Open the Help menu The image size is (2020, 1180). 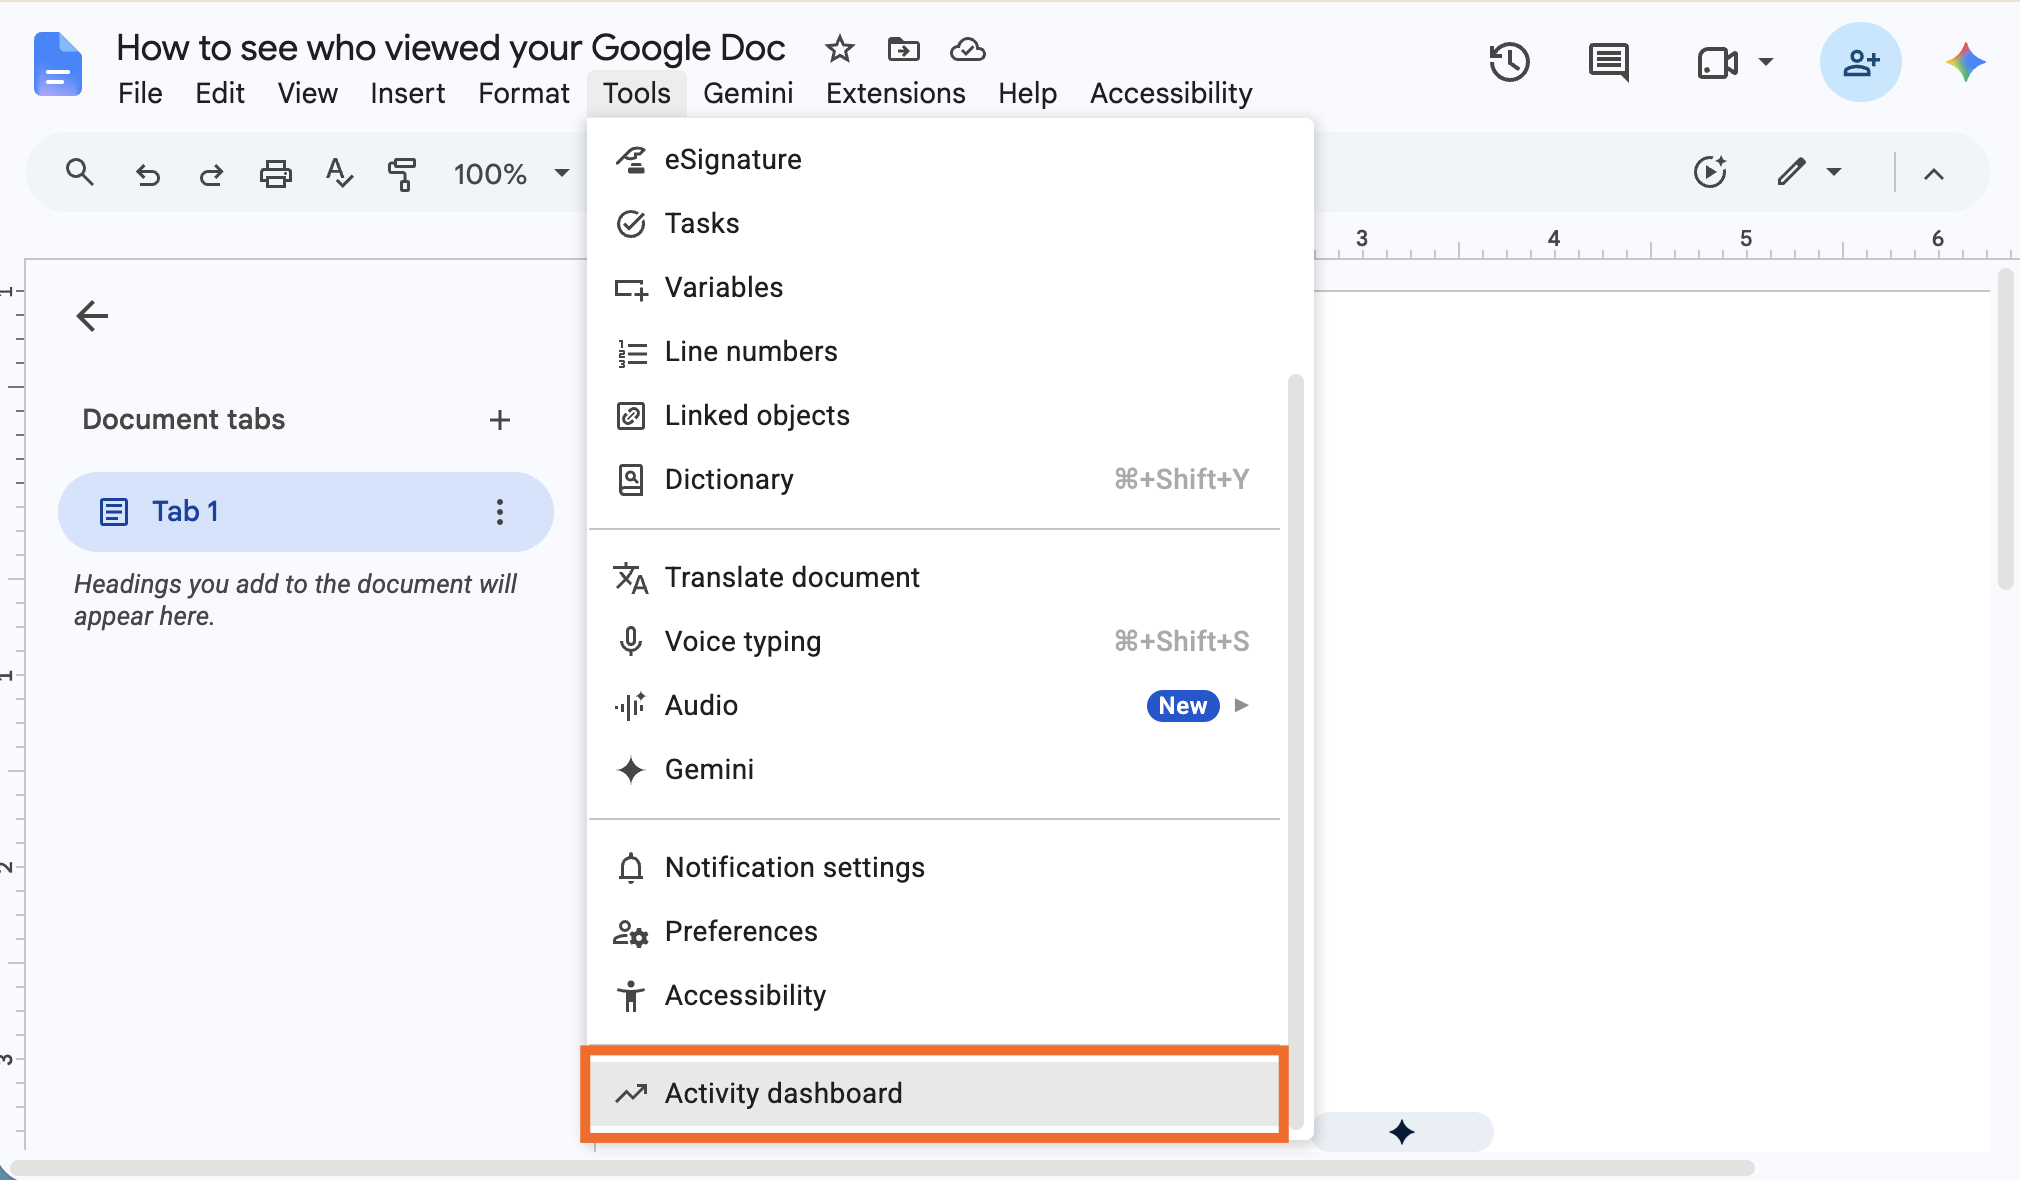1027,93
